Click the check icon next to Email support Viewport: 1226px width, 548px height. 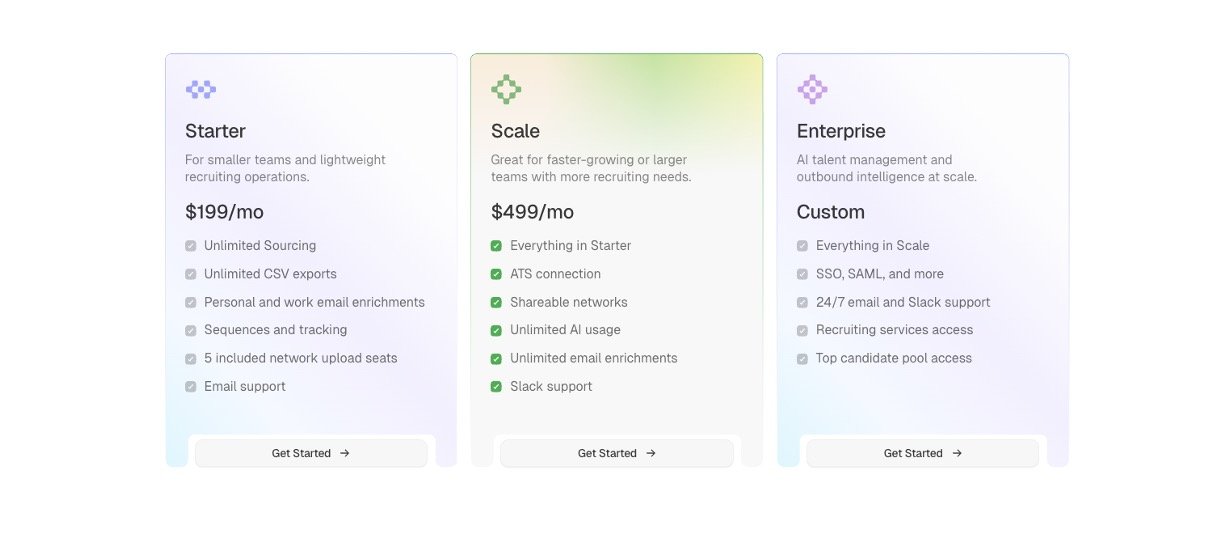pyautogui.click(x=190, y=387)
